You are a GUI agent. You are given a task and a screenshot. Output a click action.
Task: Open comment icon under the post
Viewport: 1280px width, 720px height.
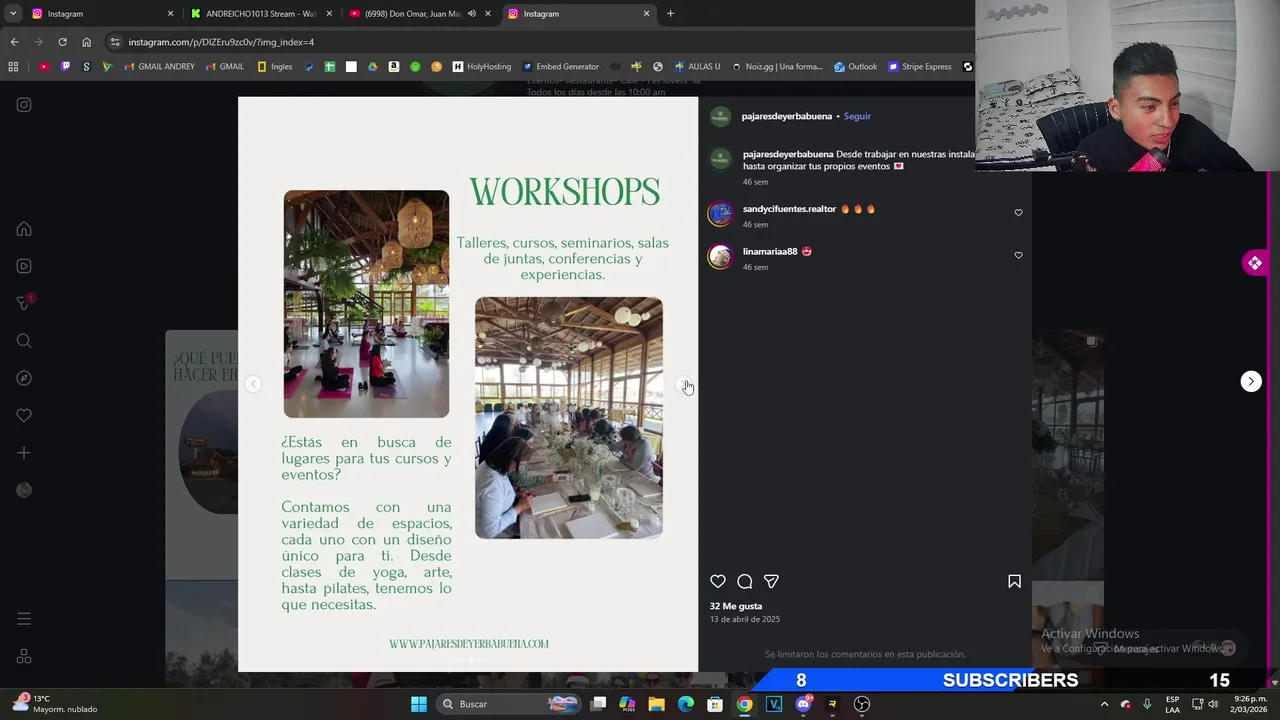click(x=745, y=581)
